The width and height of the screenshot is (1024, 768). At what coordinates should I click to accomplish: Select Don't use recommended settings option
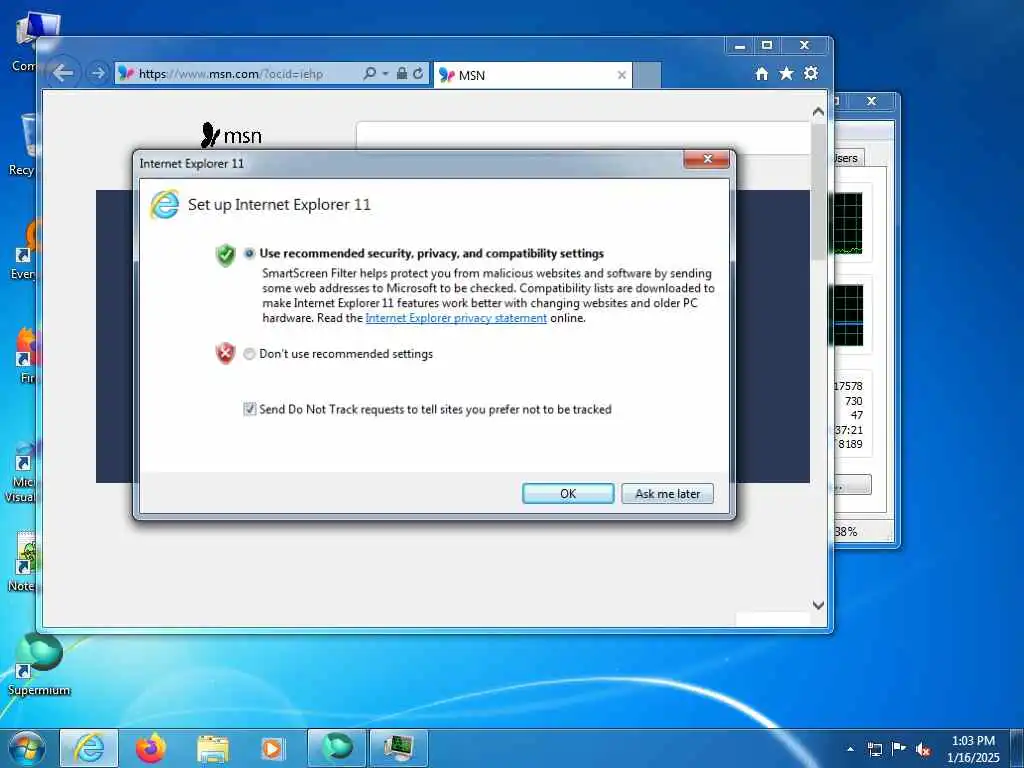pyautogui.click(x=249, y=354)
